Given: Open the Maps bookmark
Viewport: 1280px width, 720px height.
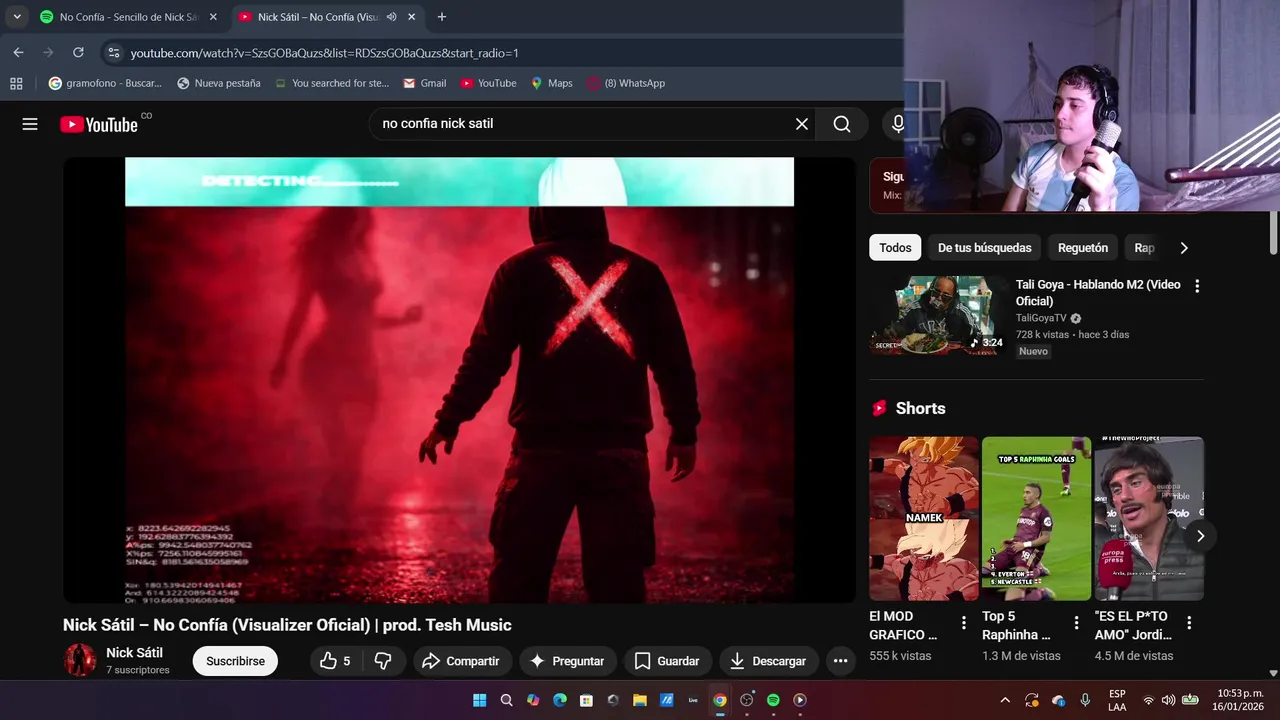Looking at the screenshot, I should pos(551,83).
